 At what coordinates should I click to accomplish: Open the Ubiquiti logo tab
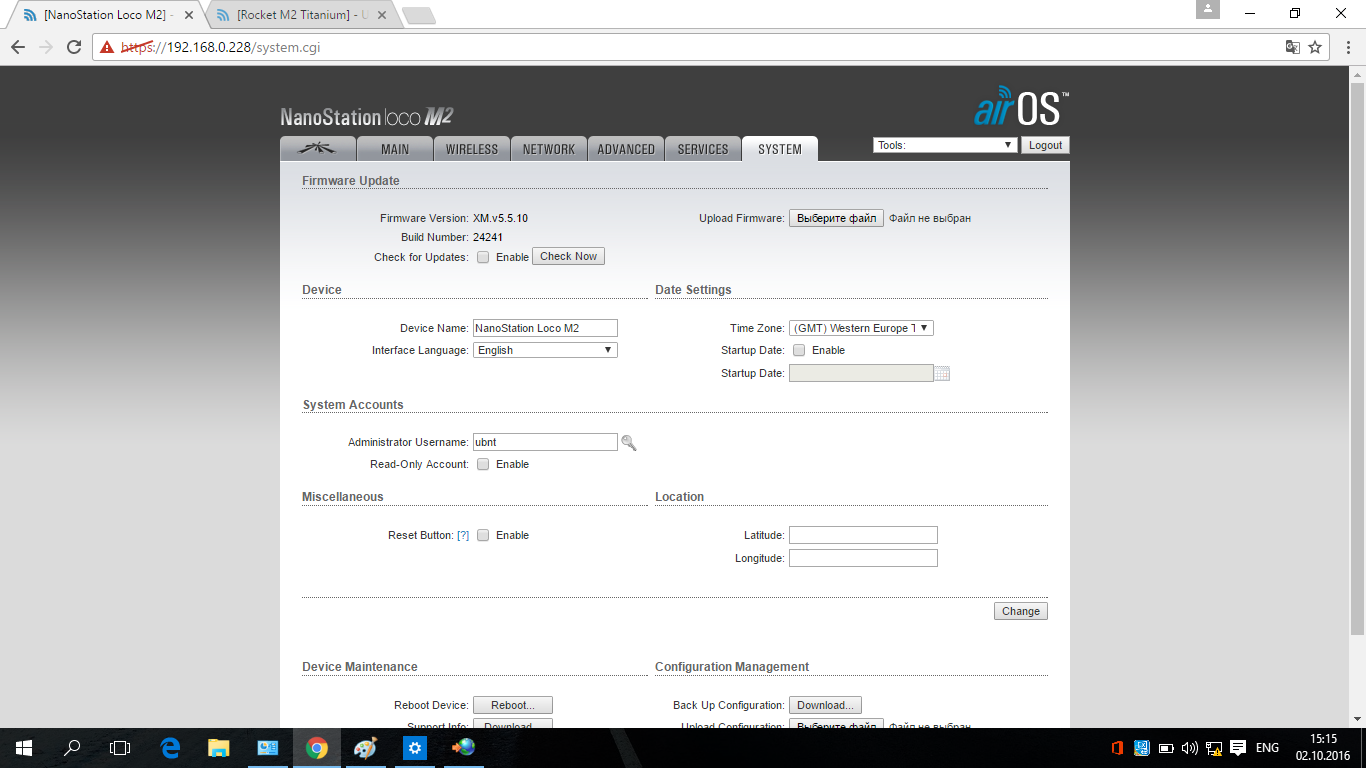coord(319,149)
